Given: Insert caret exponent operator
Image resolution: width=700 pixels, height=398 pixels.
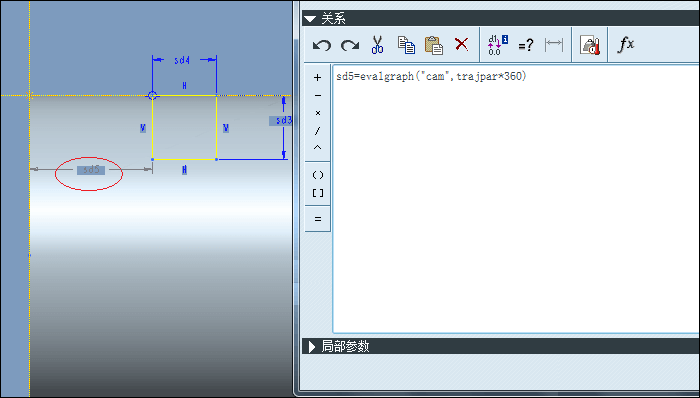Looking at the screenshot, I should (317, 148).
